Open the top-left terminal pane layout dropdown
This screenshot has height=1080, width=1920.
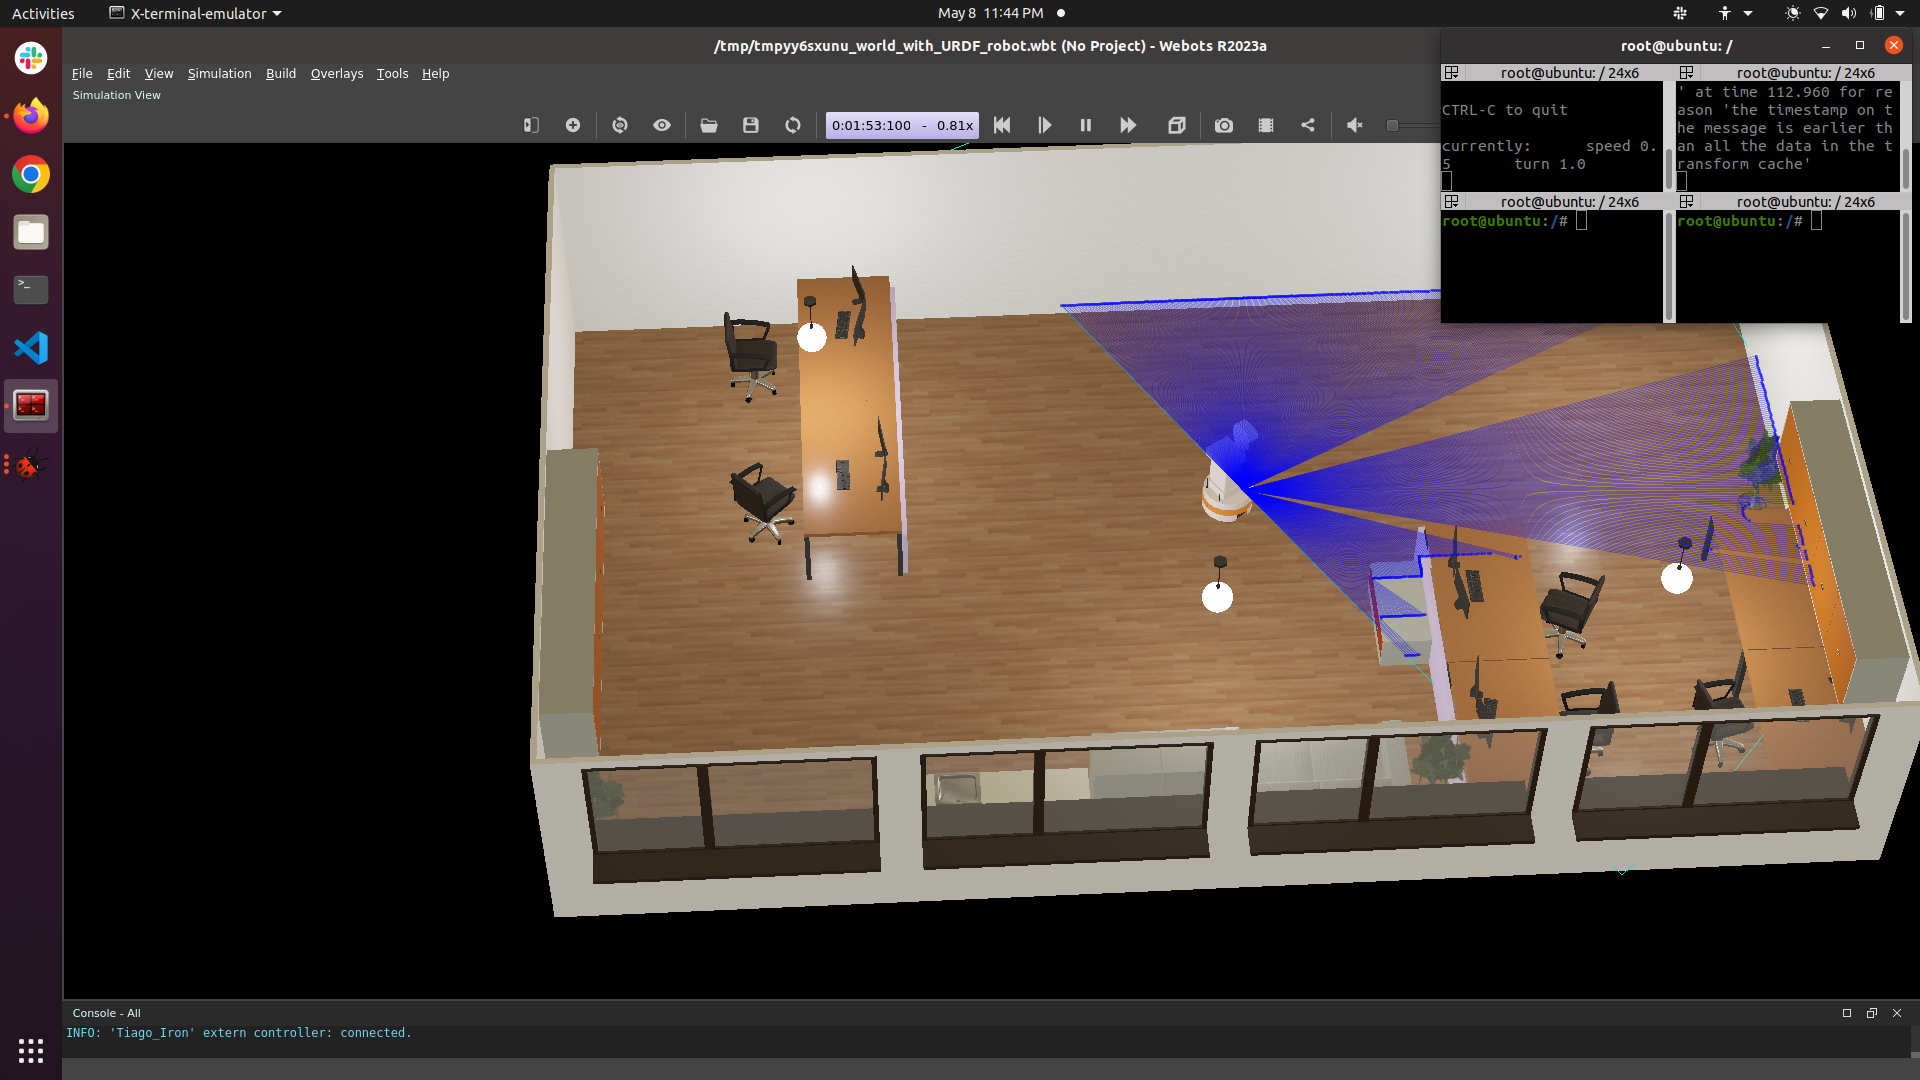(x=1451, y=72)
